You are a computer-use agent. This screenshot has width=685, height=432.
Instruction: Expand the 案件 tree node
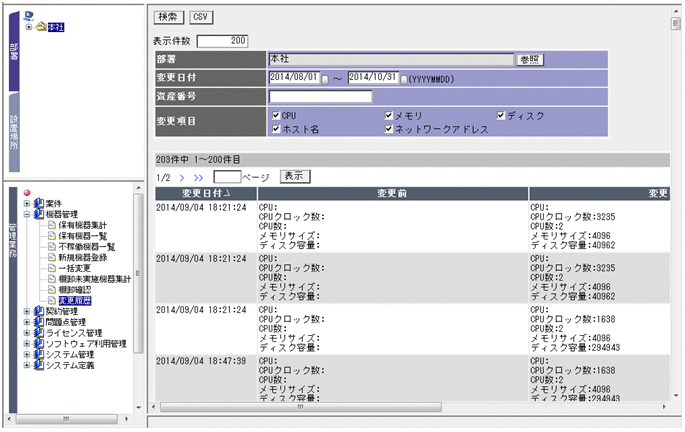point(27,204)
